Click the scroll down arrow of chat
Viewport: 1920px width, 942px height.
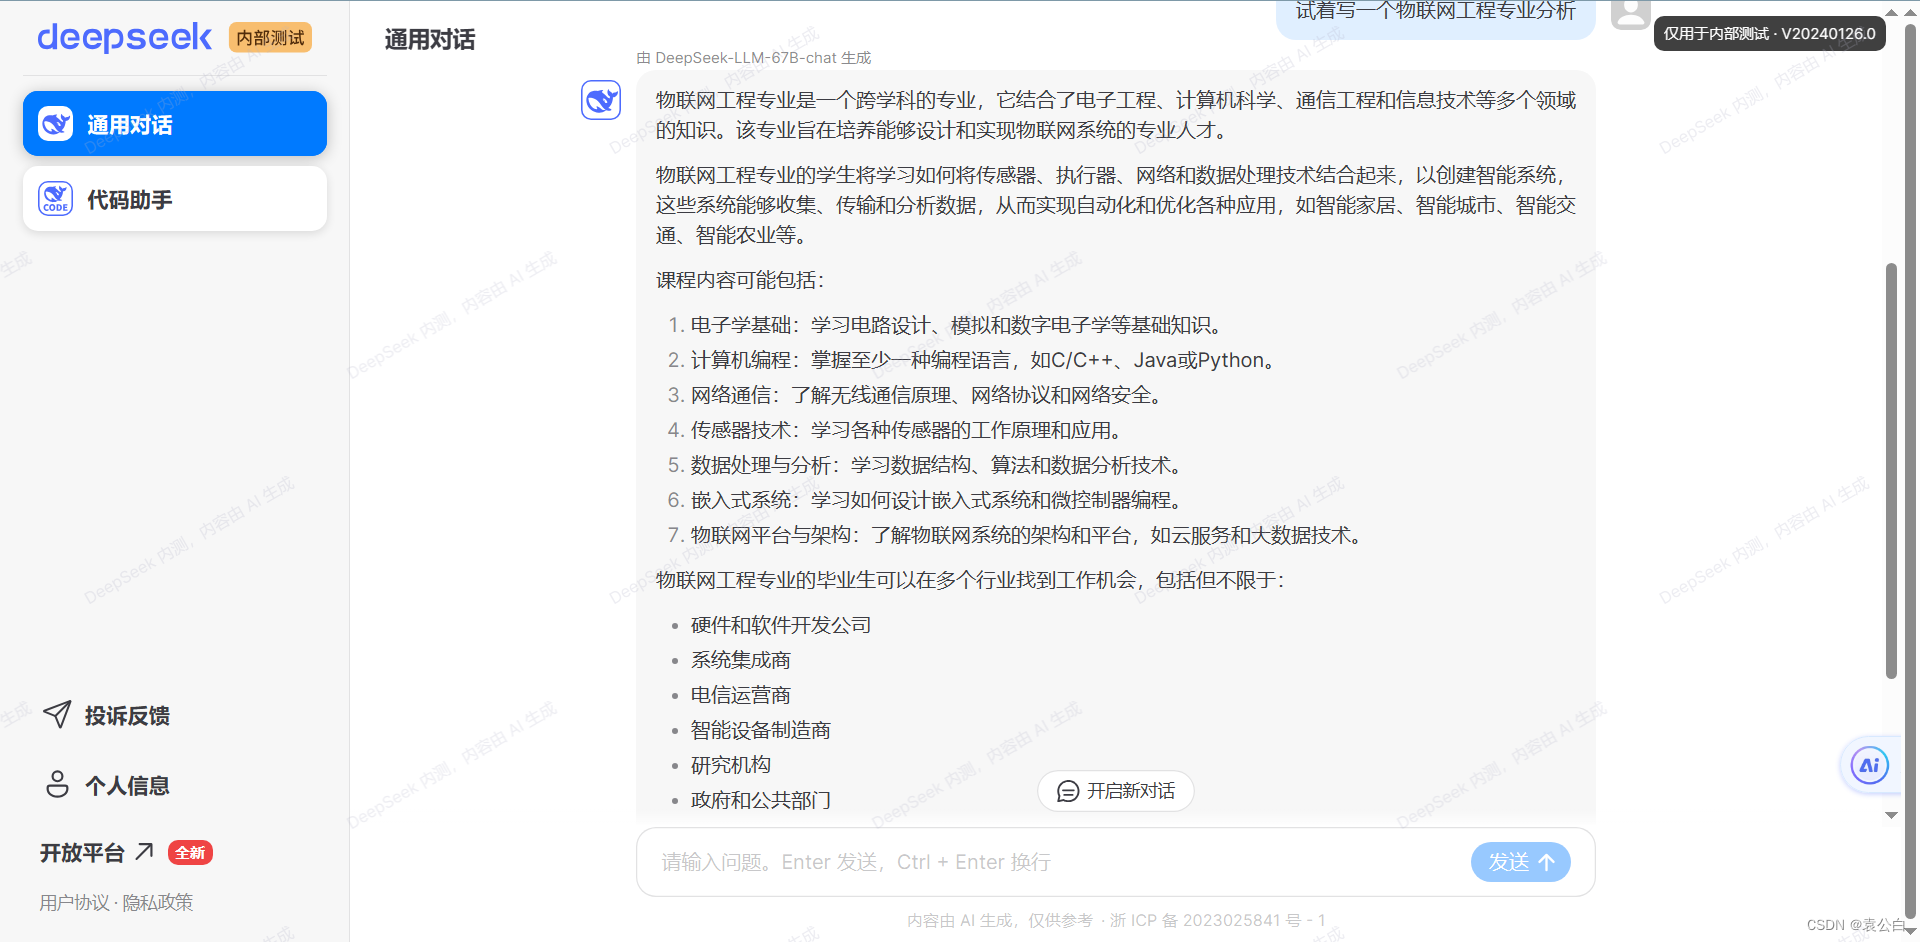[x=1891, y=815]
